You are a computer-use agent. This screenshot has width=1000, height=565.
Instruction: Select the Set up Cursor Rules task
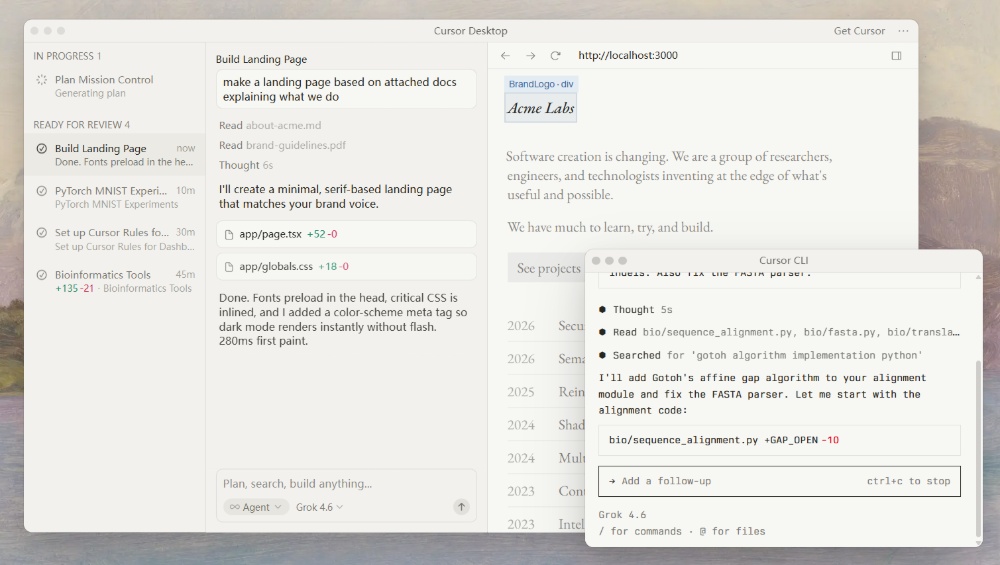115,239
